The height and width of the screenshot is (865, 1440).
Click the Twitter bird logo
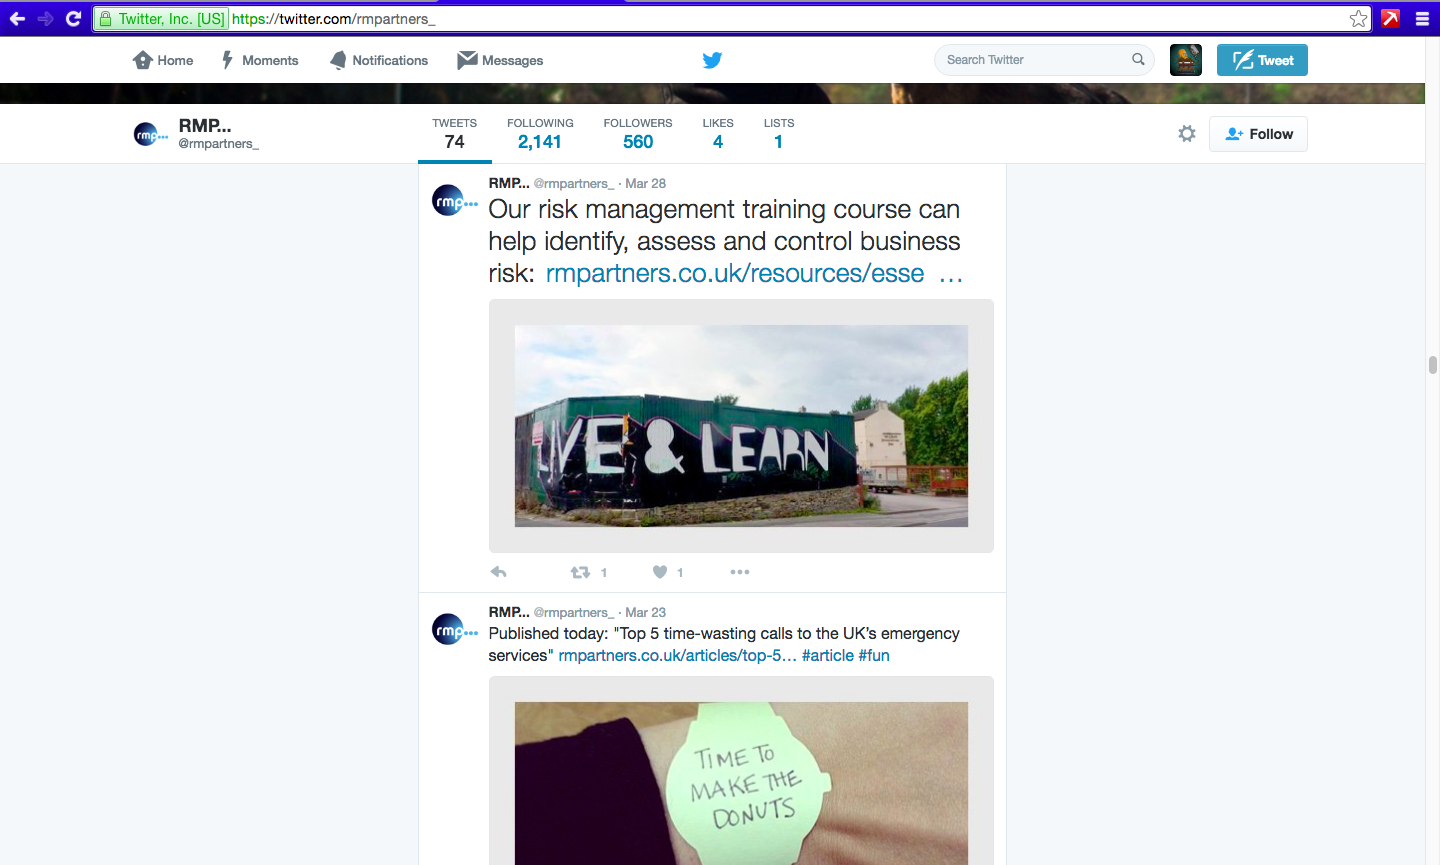pos(712,60)
